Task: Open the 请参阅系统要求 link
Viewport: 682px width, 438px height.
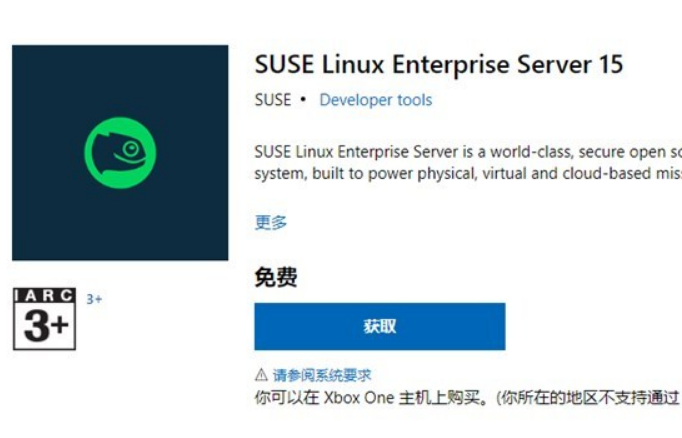Action: (322, 375)
